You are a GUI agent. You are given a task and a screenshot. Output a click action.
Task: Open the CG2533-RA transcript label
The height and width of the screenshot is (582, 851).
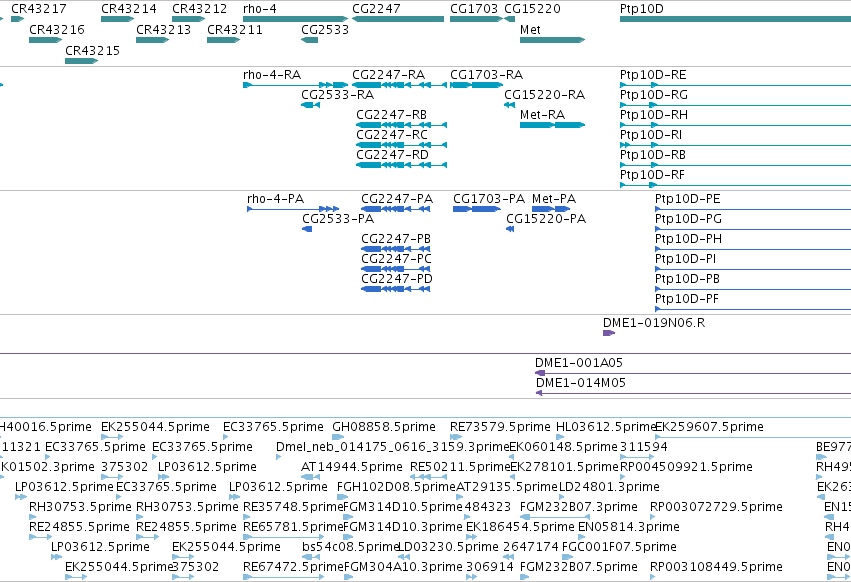point(338,94)
